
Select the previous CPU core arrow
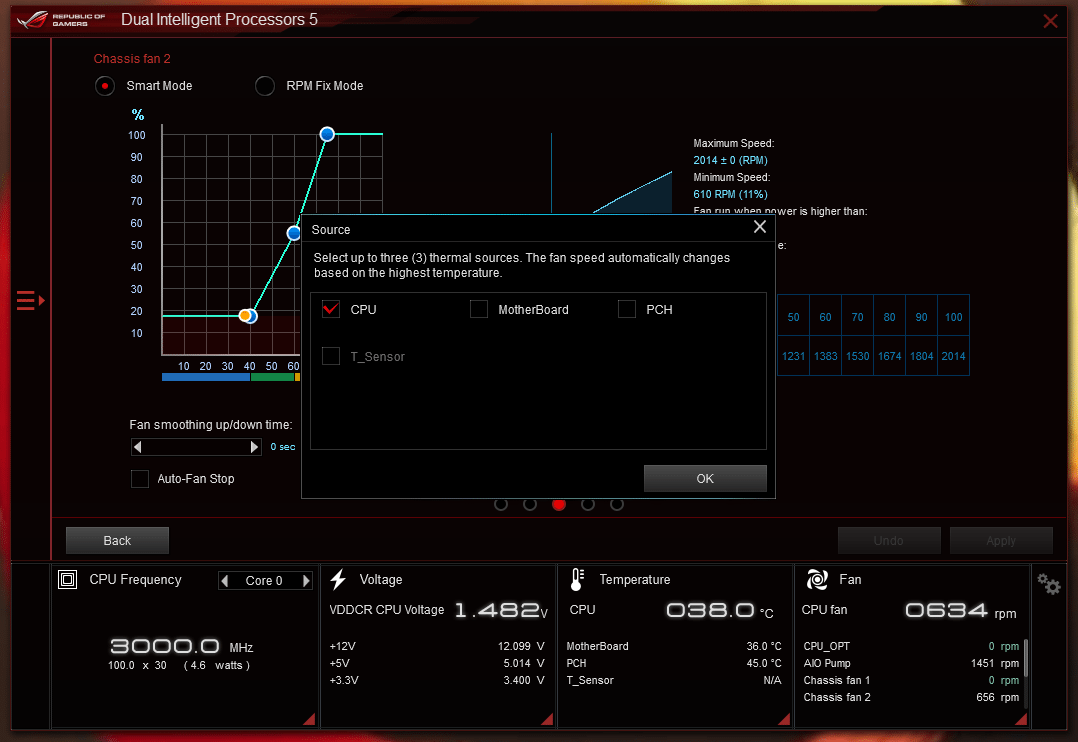[225, 581]
